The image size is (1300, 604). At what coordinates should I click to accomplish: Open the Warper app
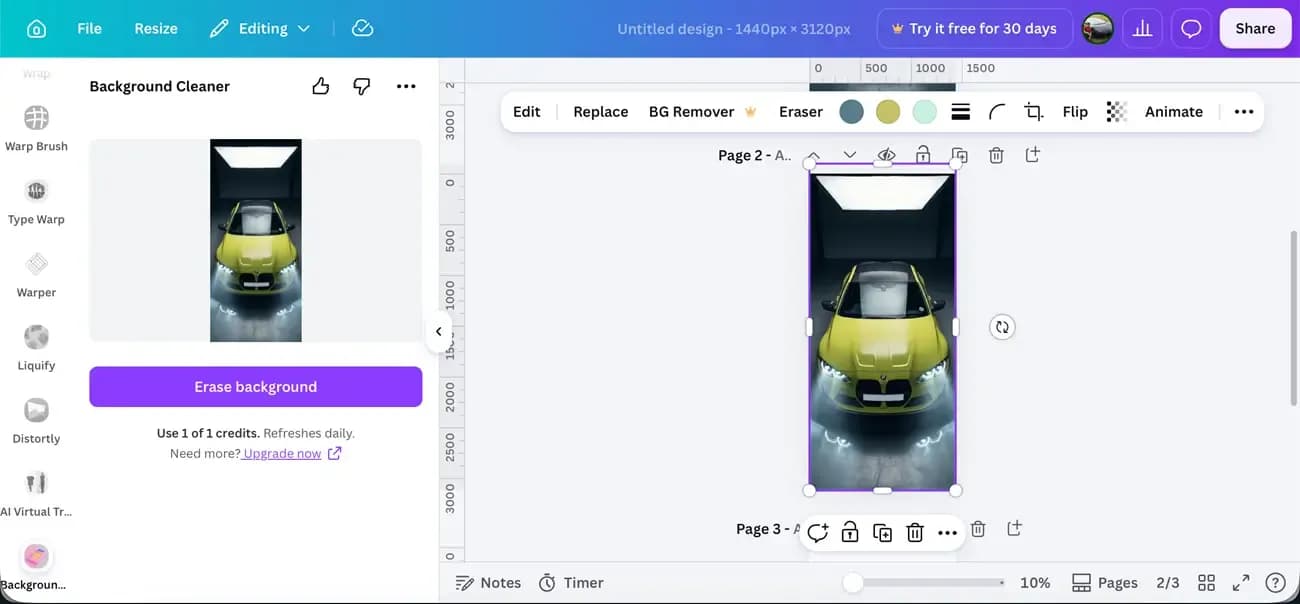pyautogui.click(x=36, y=274)
